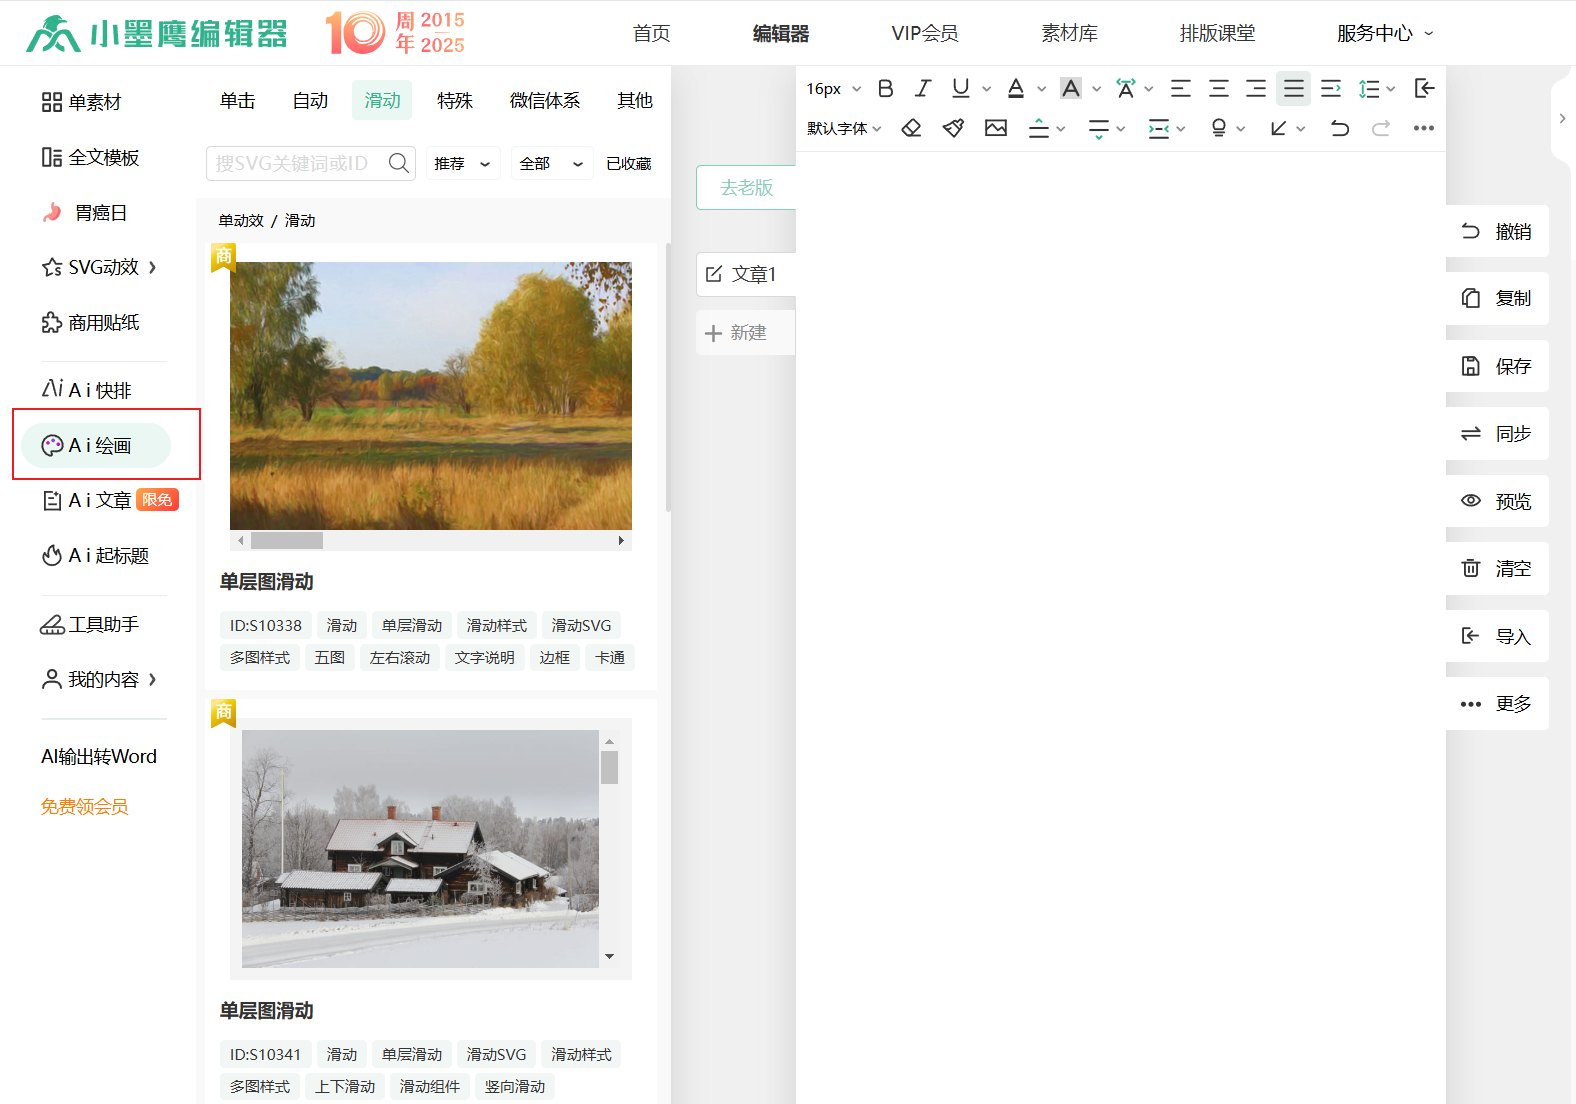Viewport: 1576px width, 1104px height.
Task: Click the undo arrow in the toolbar
Action: tap(1340, 128)
